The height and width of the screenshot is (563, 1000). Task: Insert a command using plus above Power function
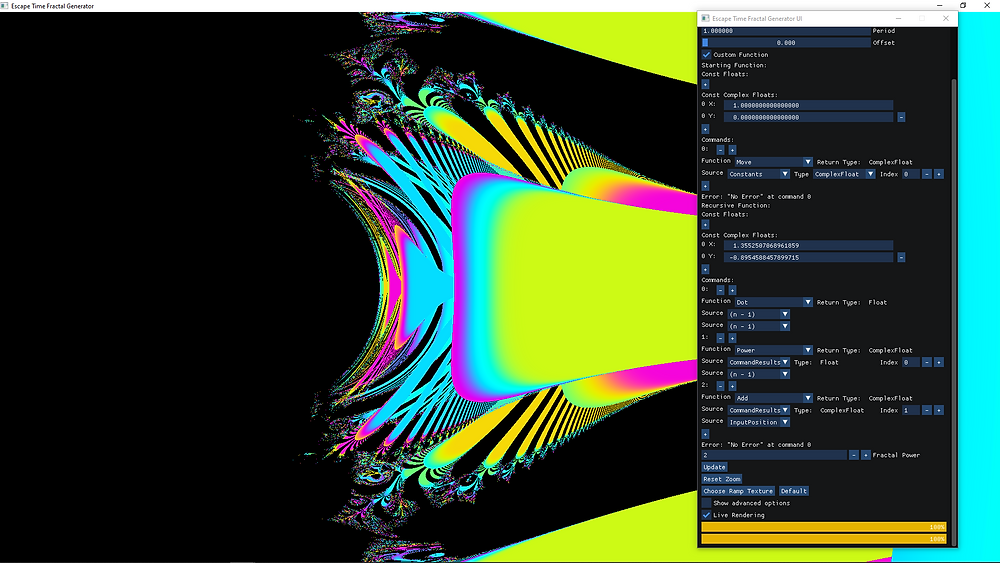[732, 338]
